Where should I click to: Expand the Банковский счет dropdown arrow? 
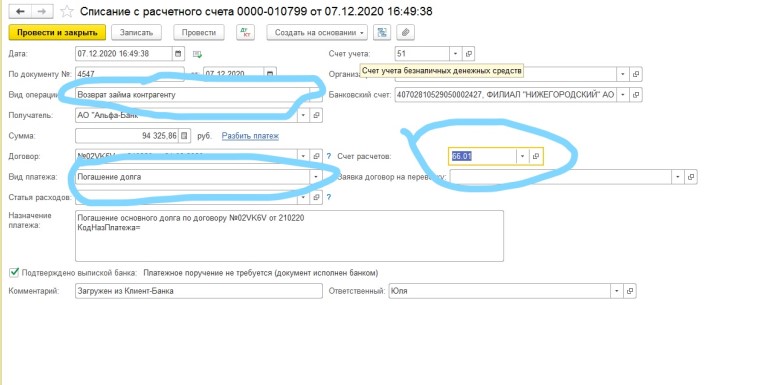click(623, 95)
